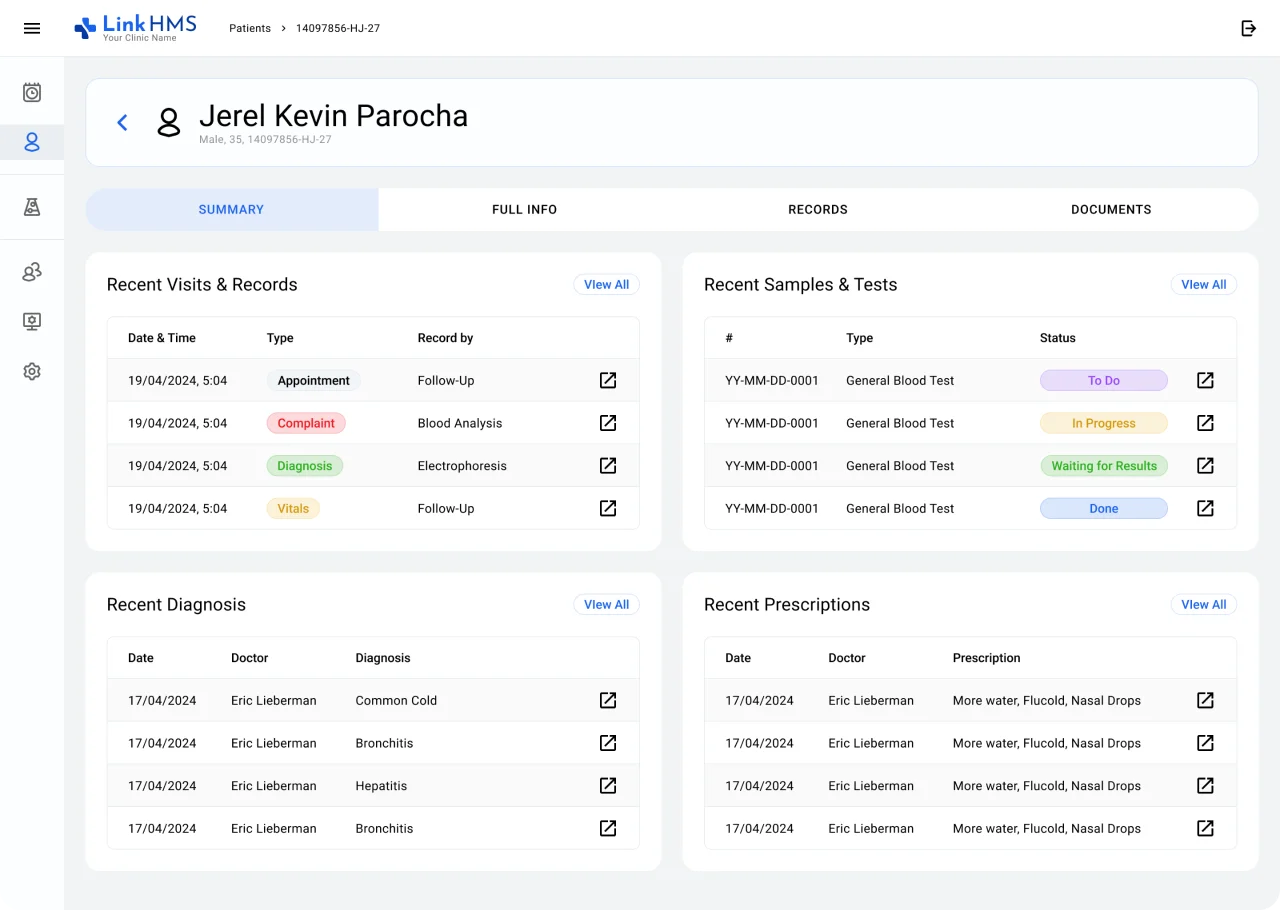
Task: Open the Hepatitis diagnosis entry
Action: tap(608, 785)
